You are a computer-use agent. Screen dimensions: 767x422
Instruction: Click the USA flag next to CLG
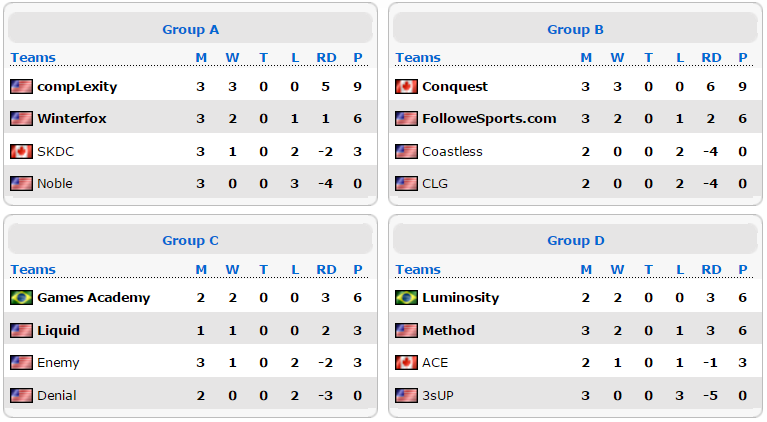(406, 184)
